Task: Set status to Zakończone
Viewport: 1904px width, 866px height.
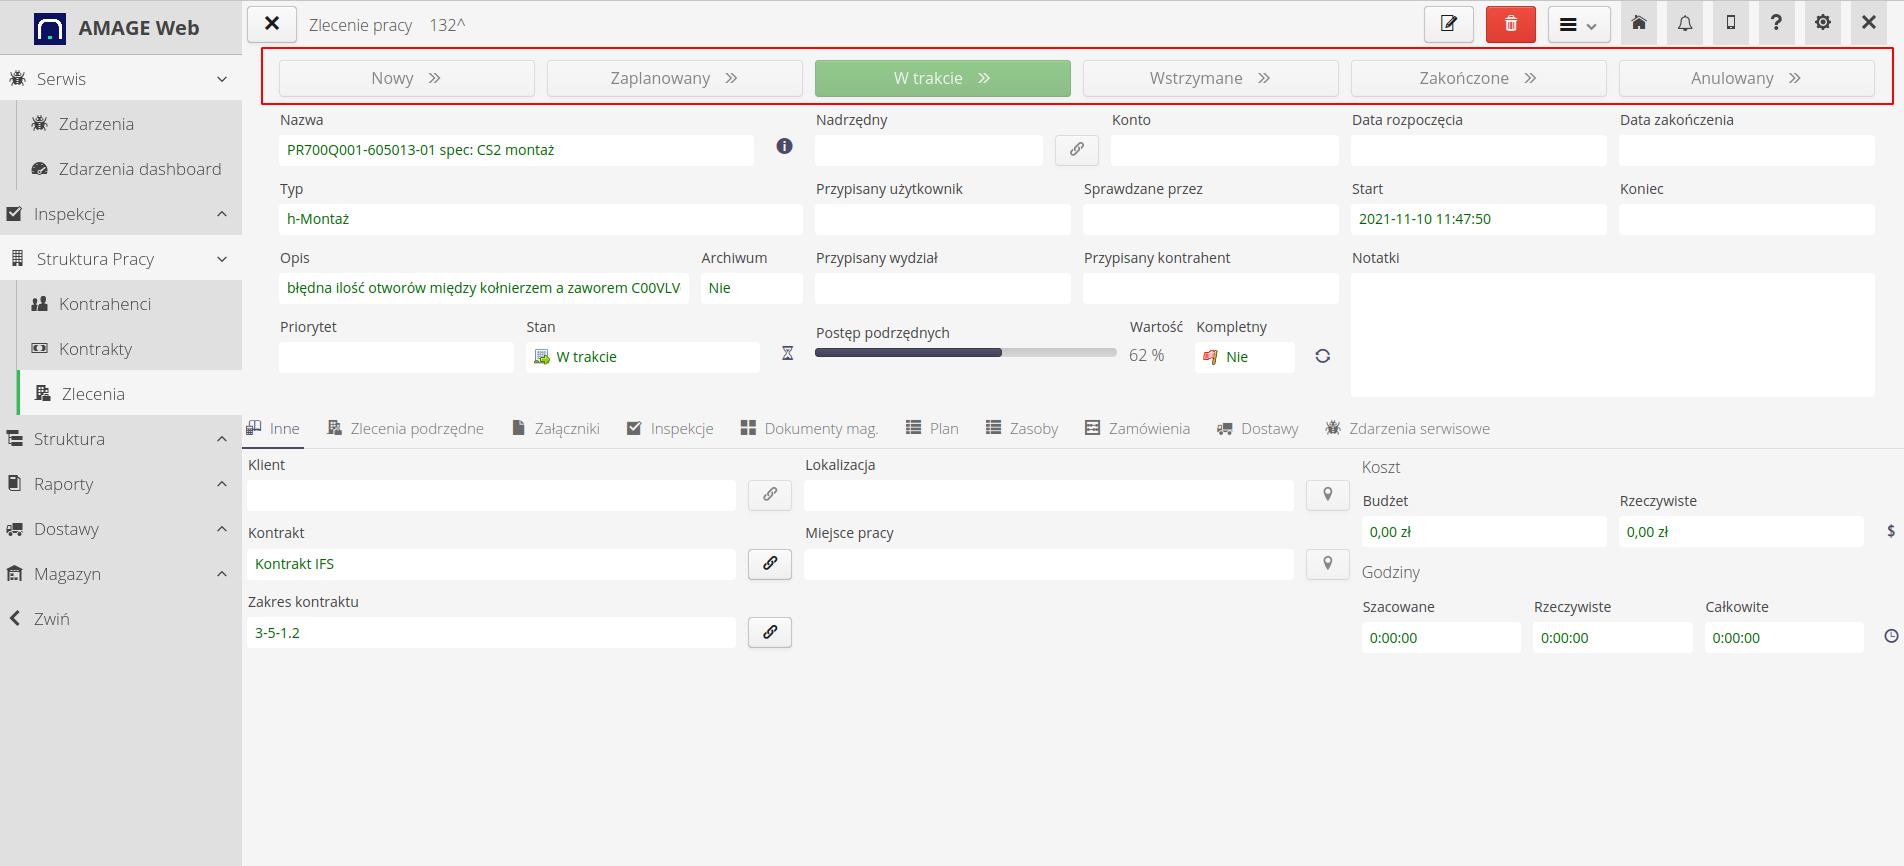Action: 1477,78
